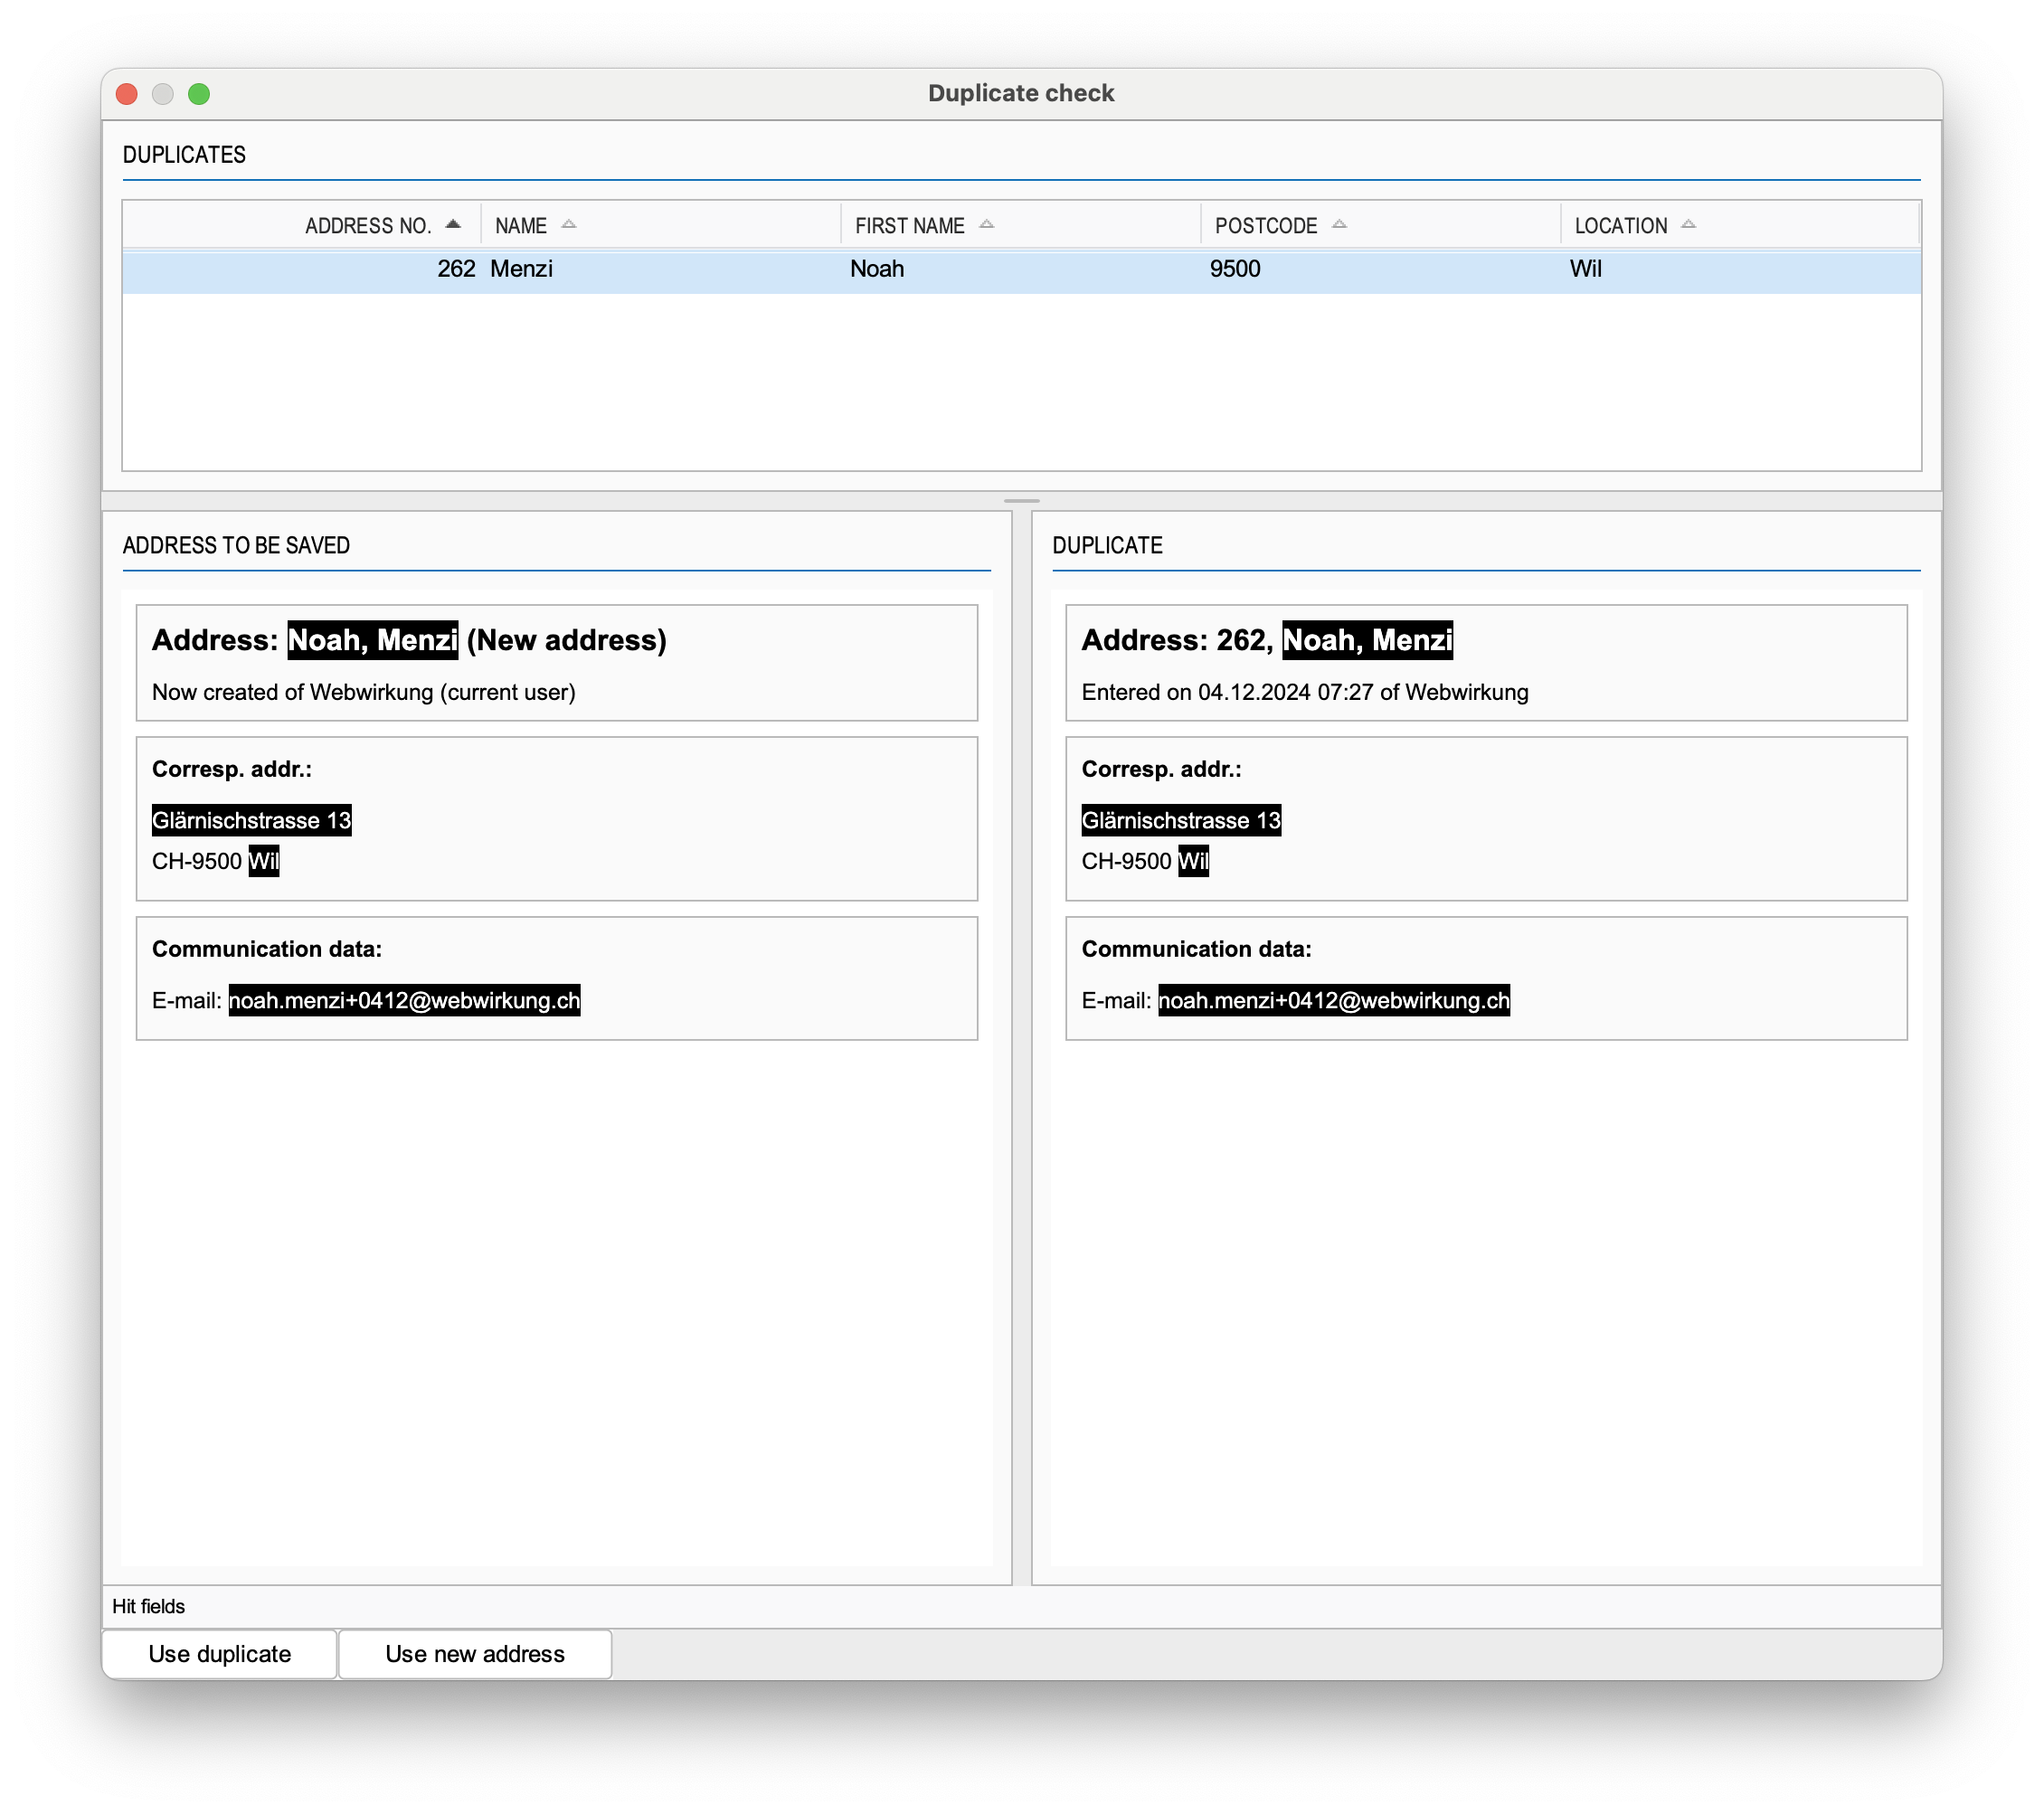
Task: Click the Location column sort arrow
Action: click(x=1689, y=224)
